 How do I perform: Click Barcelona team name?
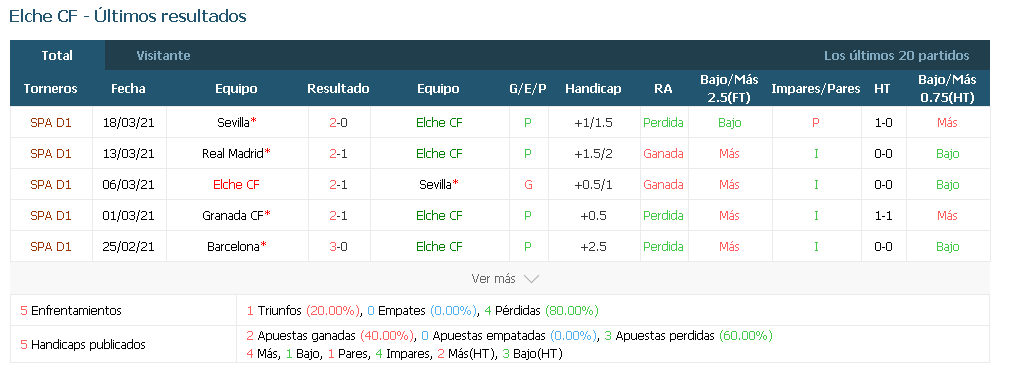click(x=234, y=246)
